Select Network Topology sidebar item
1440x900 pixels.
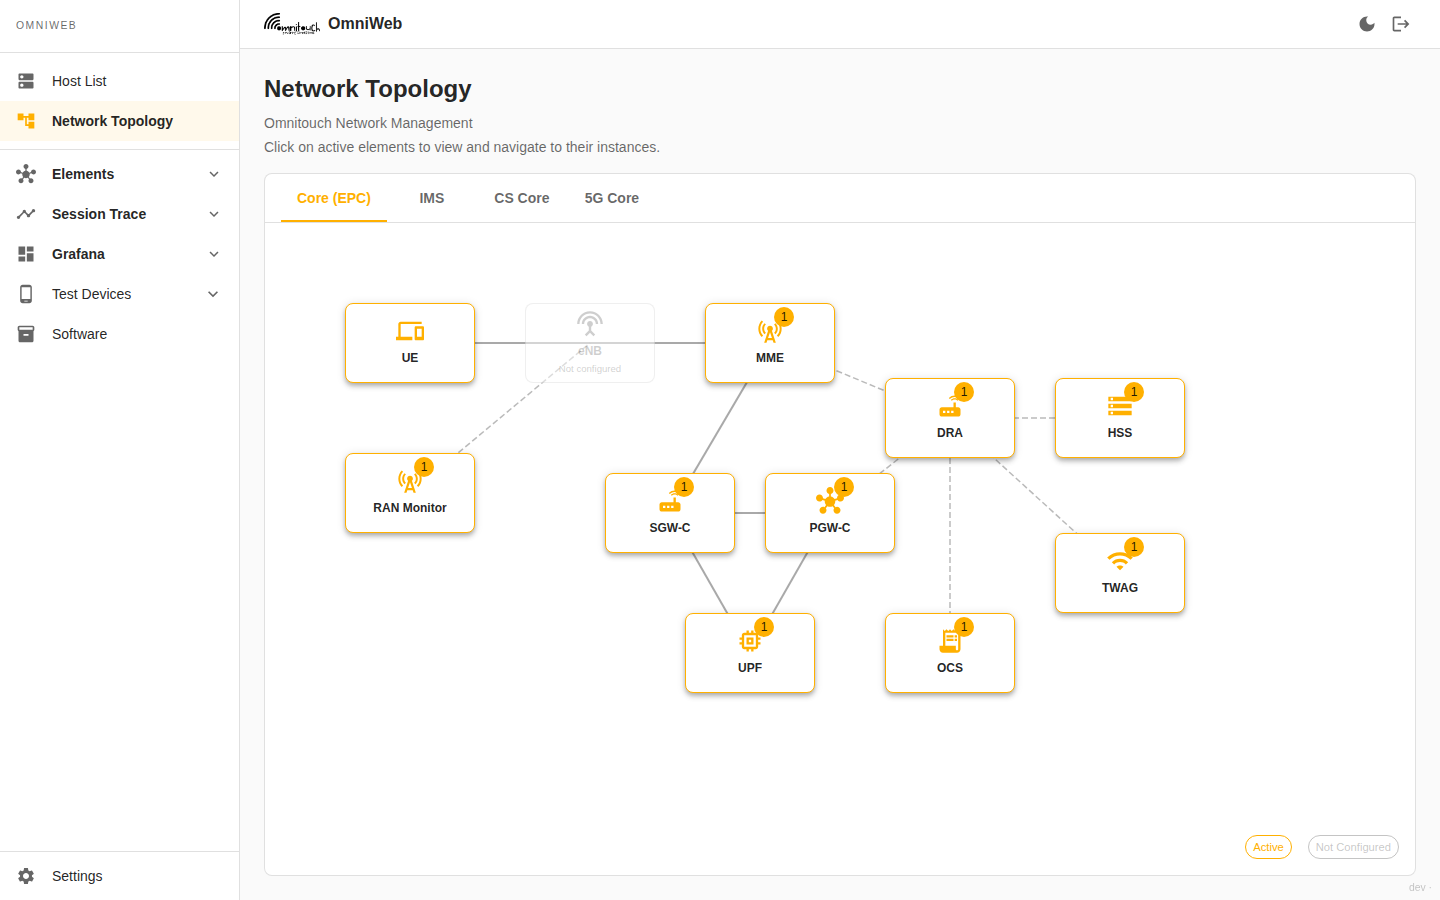pyautogui.click(x=120, y=121)
